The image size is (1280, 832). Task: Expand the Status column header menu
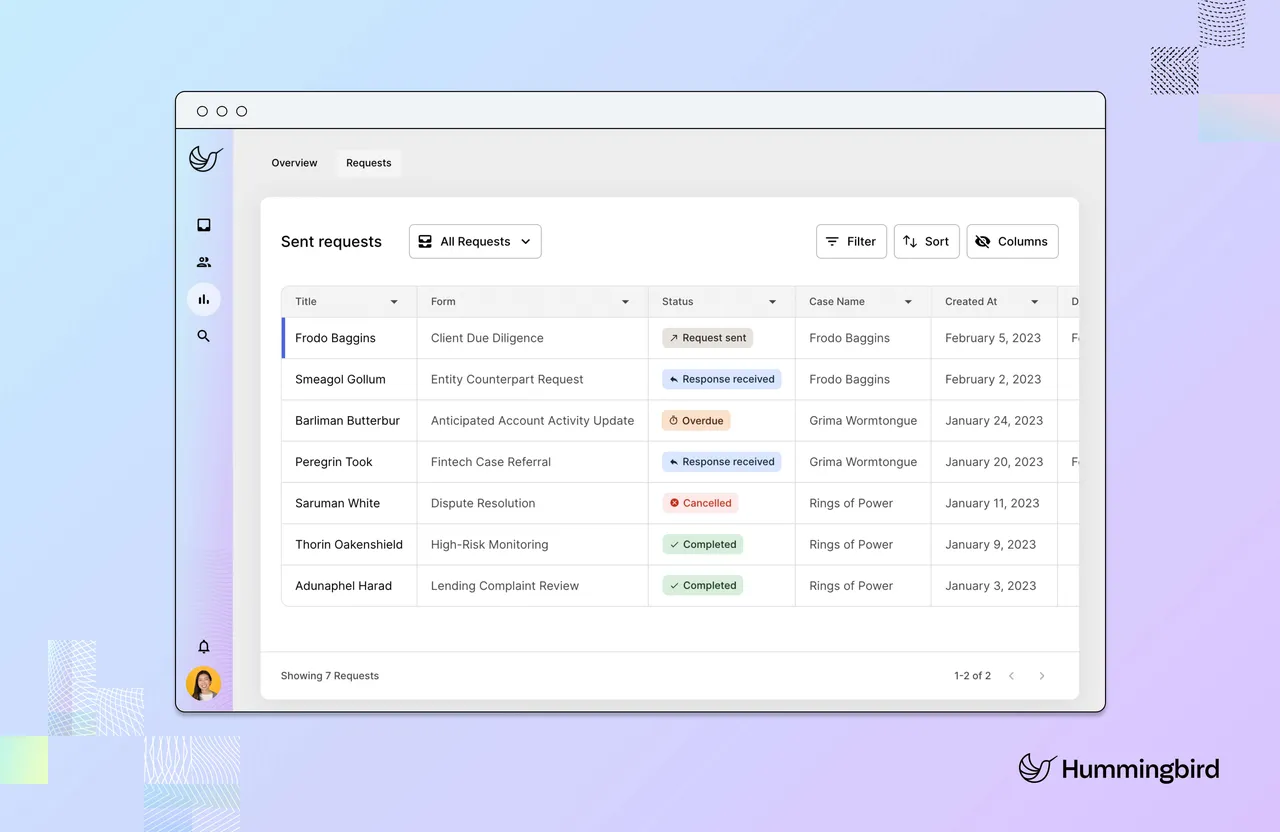coord(772,302)
